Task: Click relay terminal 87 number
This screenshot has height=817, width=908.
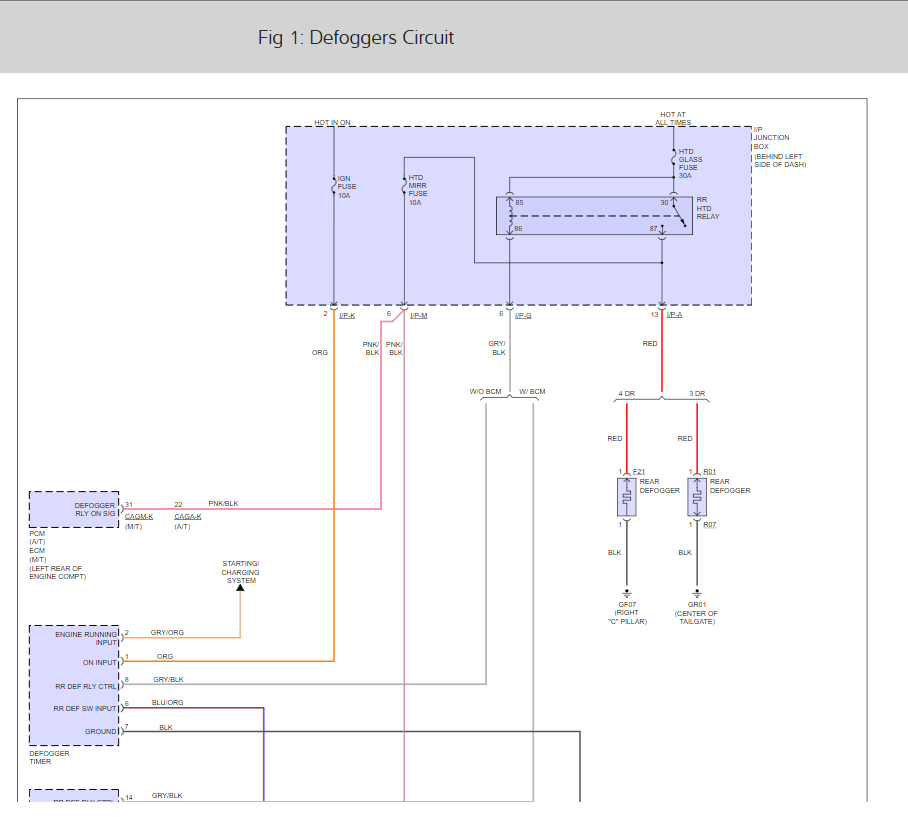Action: 653,229
